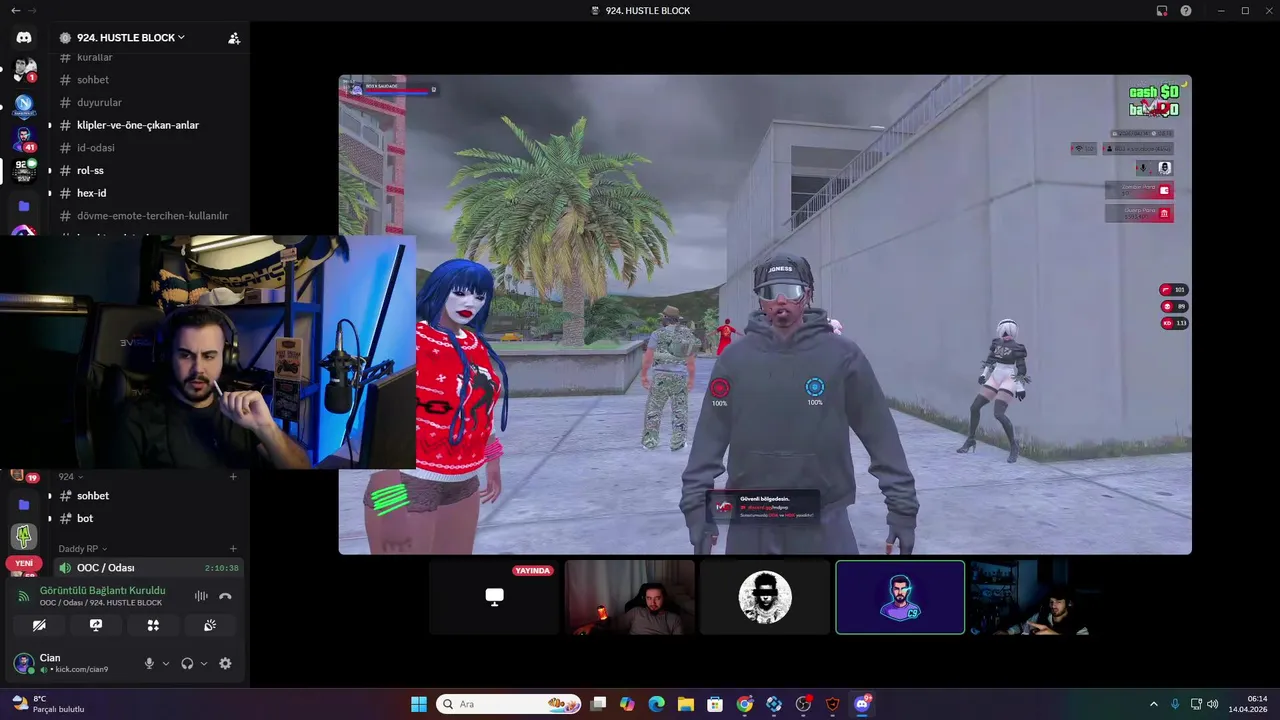This screenshot has height=720, width=1280.
Task: Select YAYINDA live stream tile
Action: pos(494,597)
